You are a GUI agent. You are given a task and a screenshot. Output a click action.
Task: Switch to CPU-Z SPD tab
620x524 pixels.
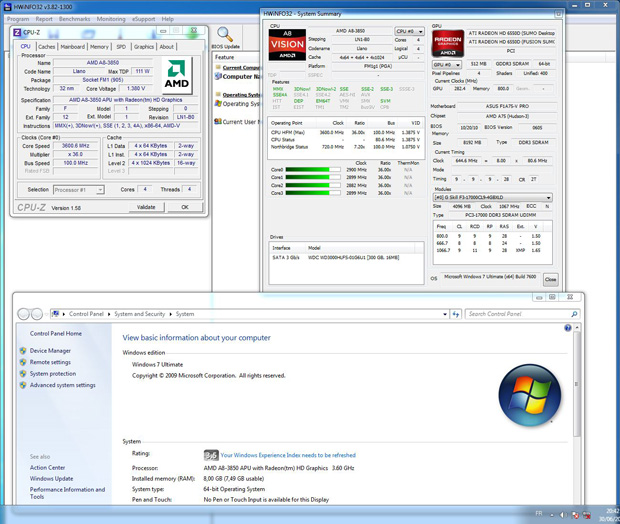121,47
